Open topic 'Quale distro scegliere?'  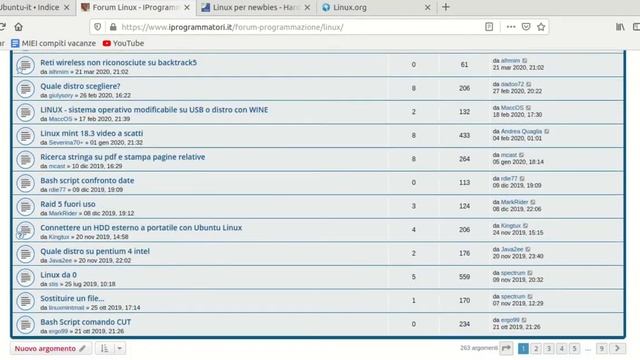point(80,86)
